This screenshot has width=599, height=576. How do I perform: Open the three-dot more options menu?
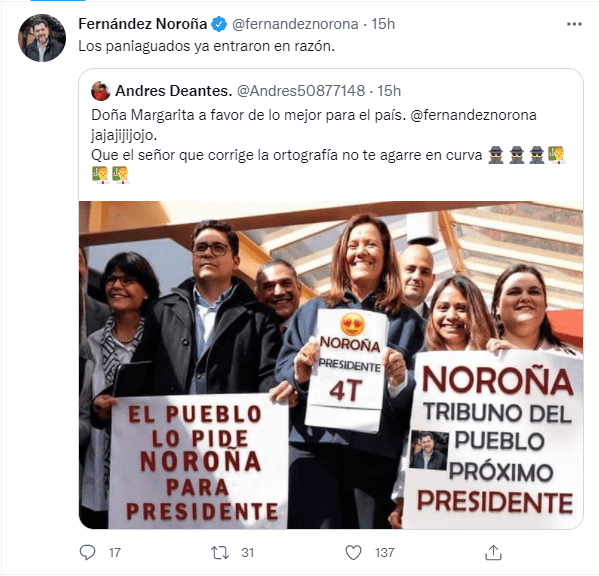574,24
